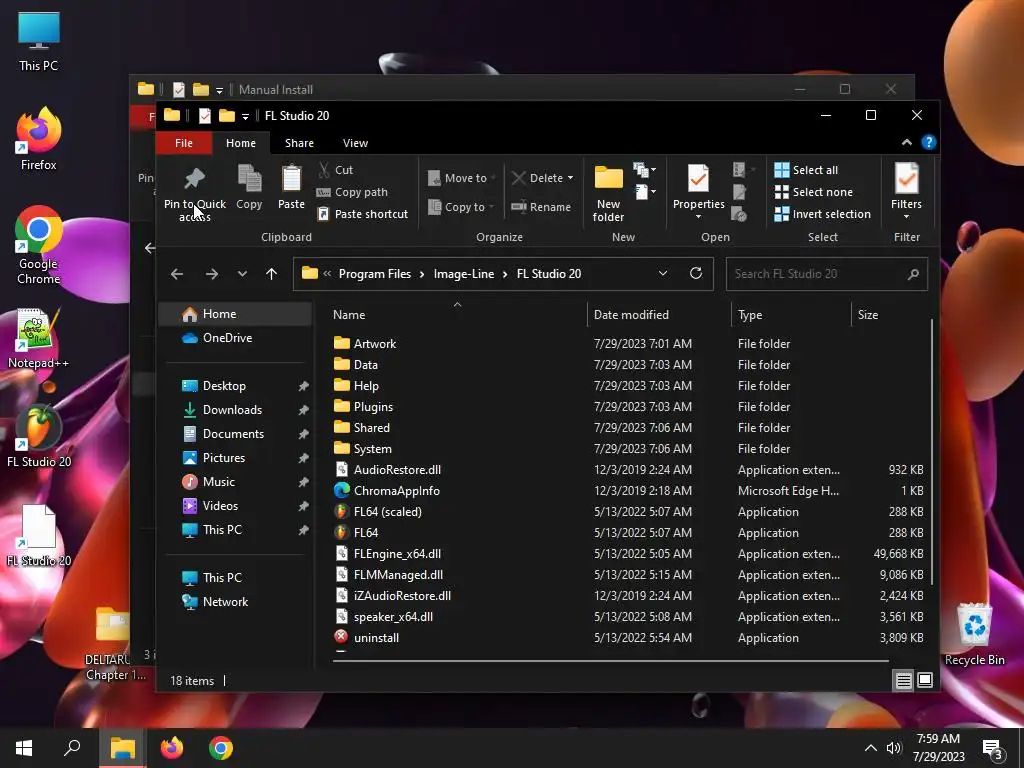Click Program Files in the breadcrumb
This screenshot has height=768, width=1024.
[375, 274]
